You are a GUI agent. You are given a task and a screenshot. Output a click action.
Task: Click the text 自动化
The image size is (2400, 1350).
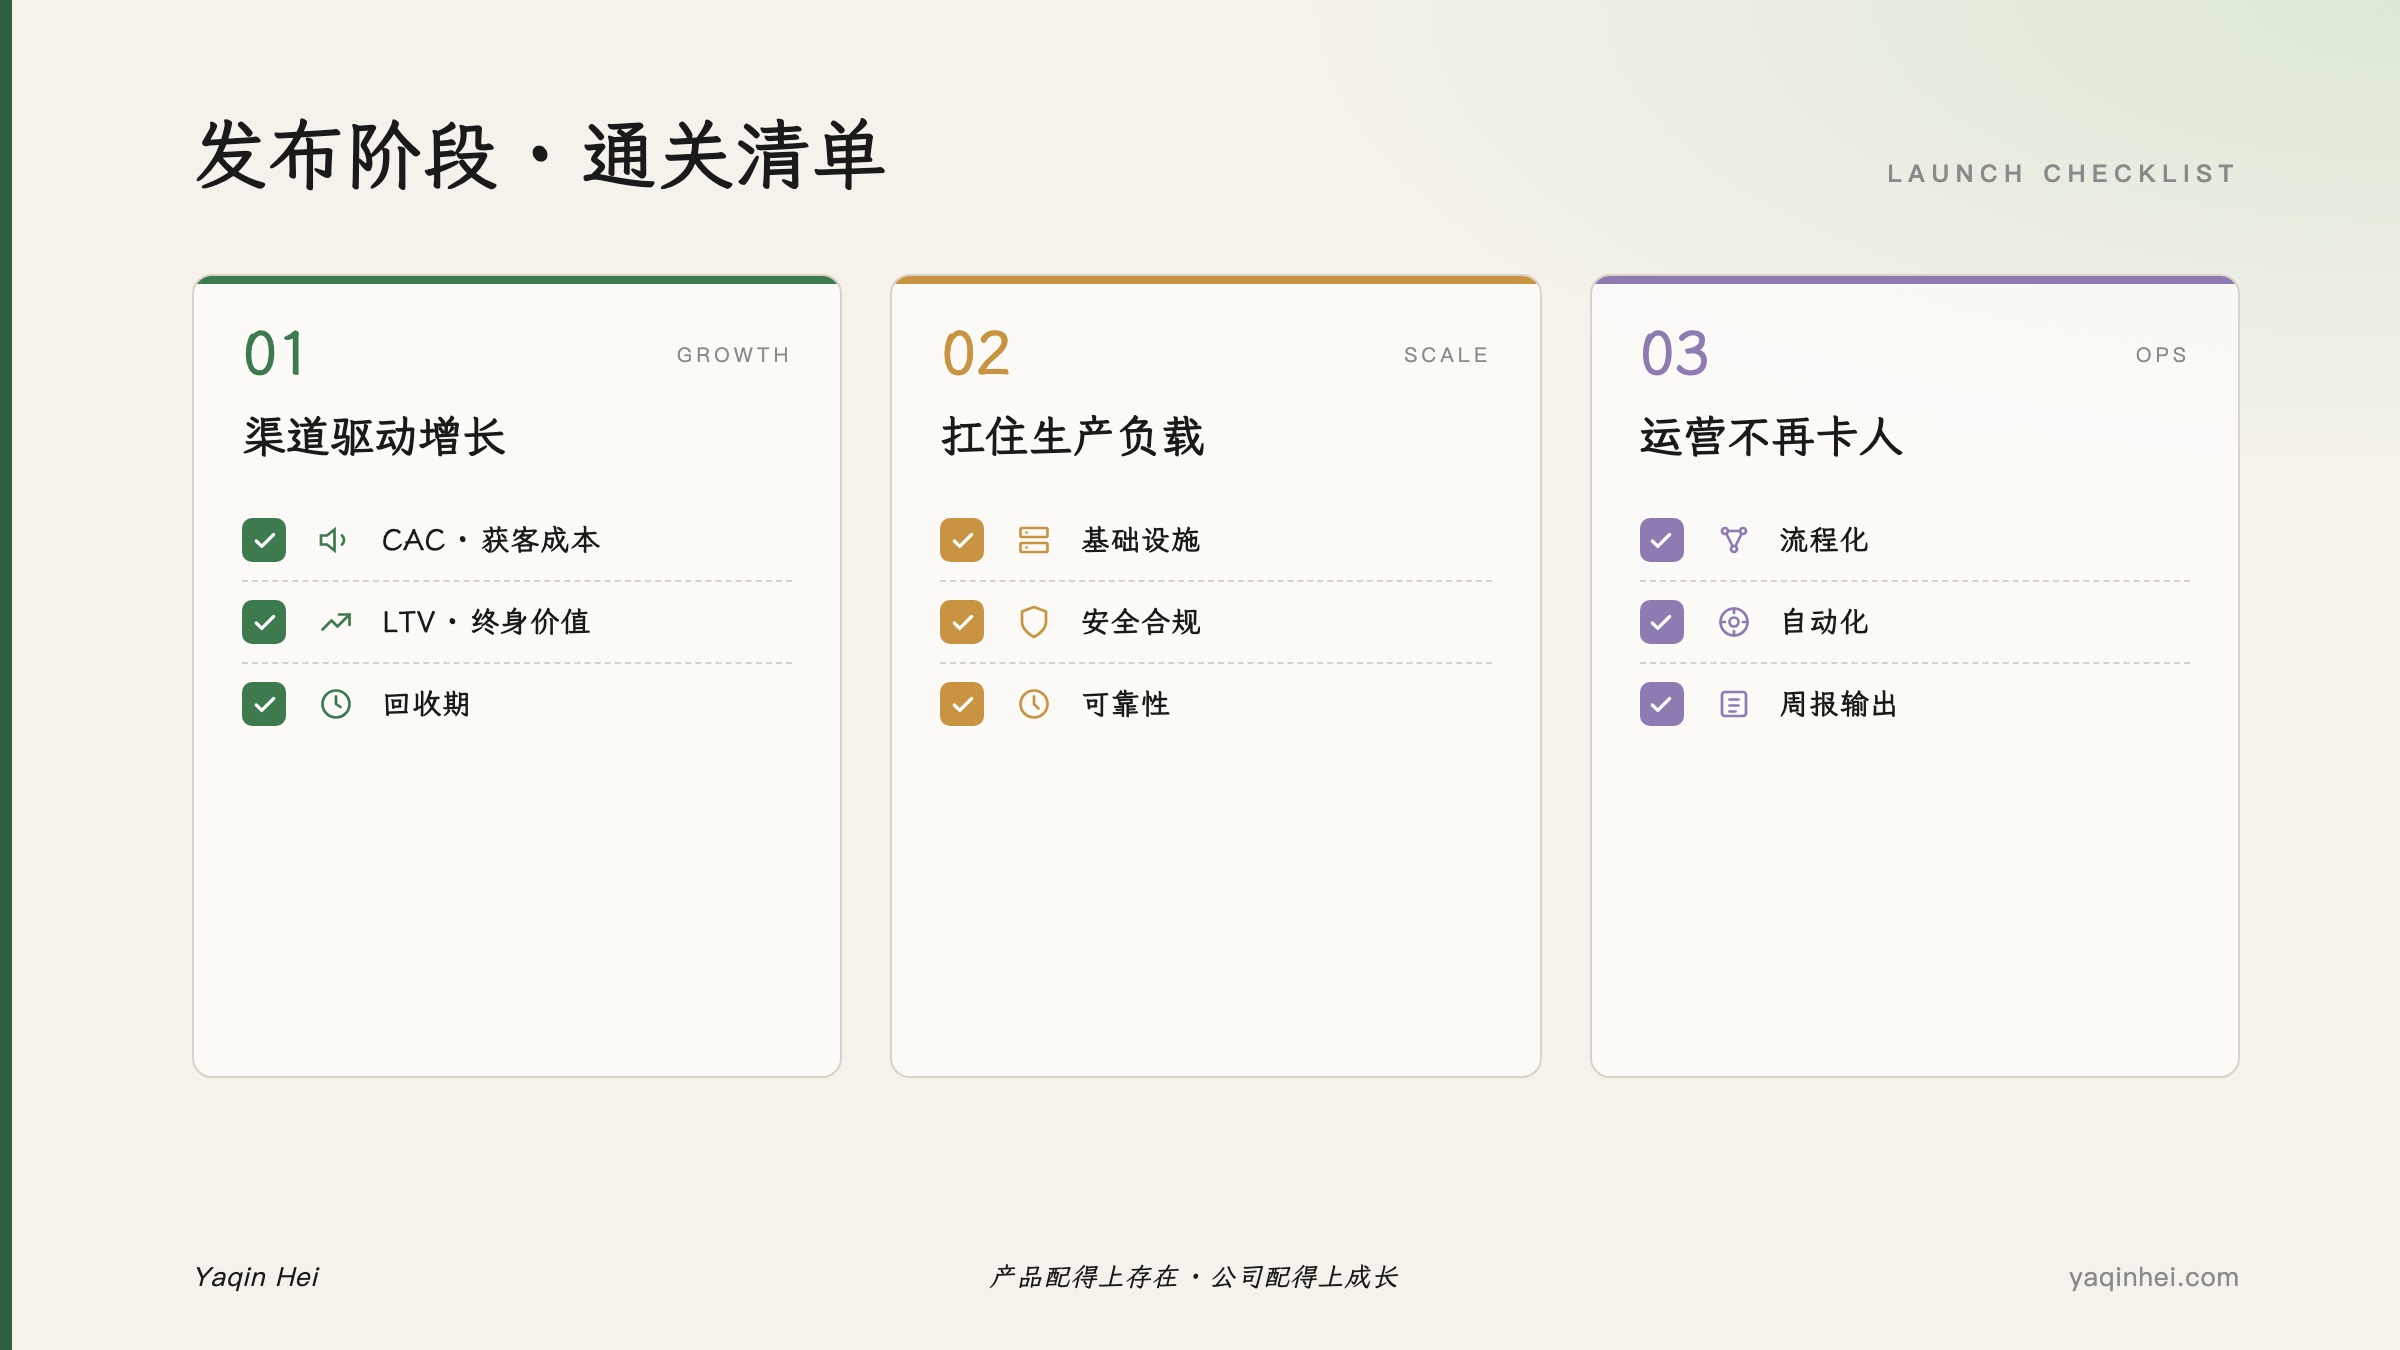[1824, 622]
